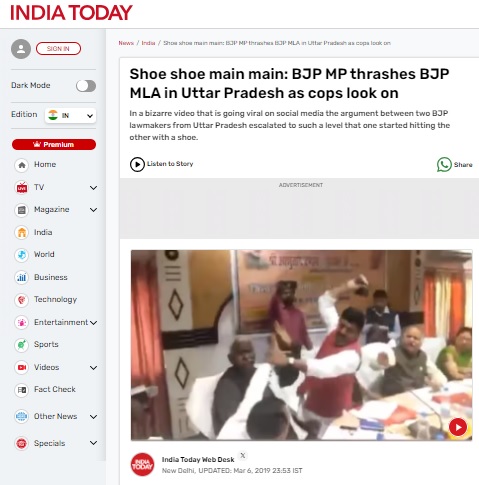The width and height of the screenshot is (479, 485).
Task: Click the WhatsApp share icon
Action: pyautogui.click(x=444, y=165)
